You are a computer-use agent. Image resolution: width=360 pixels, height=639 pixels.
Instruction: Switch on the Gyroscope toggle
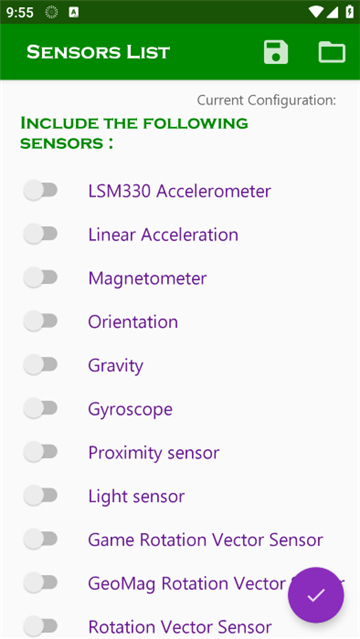[40, 408]
